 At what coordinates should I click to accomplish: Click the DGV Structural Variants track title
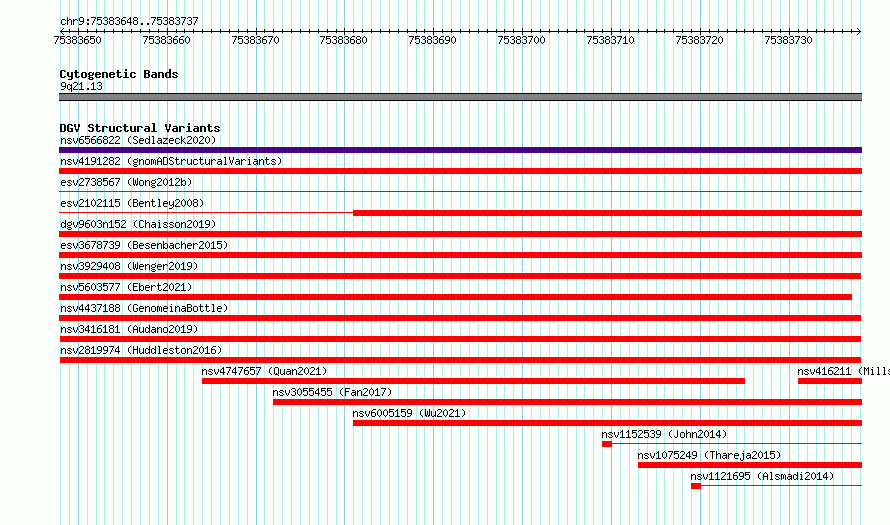(x=140, y=128)
